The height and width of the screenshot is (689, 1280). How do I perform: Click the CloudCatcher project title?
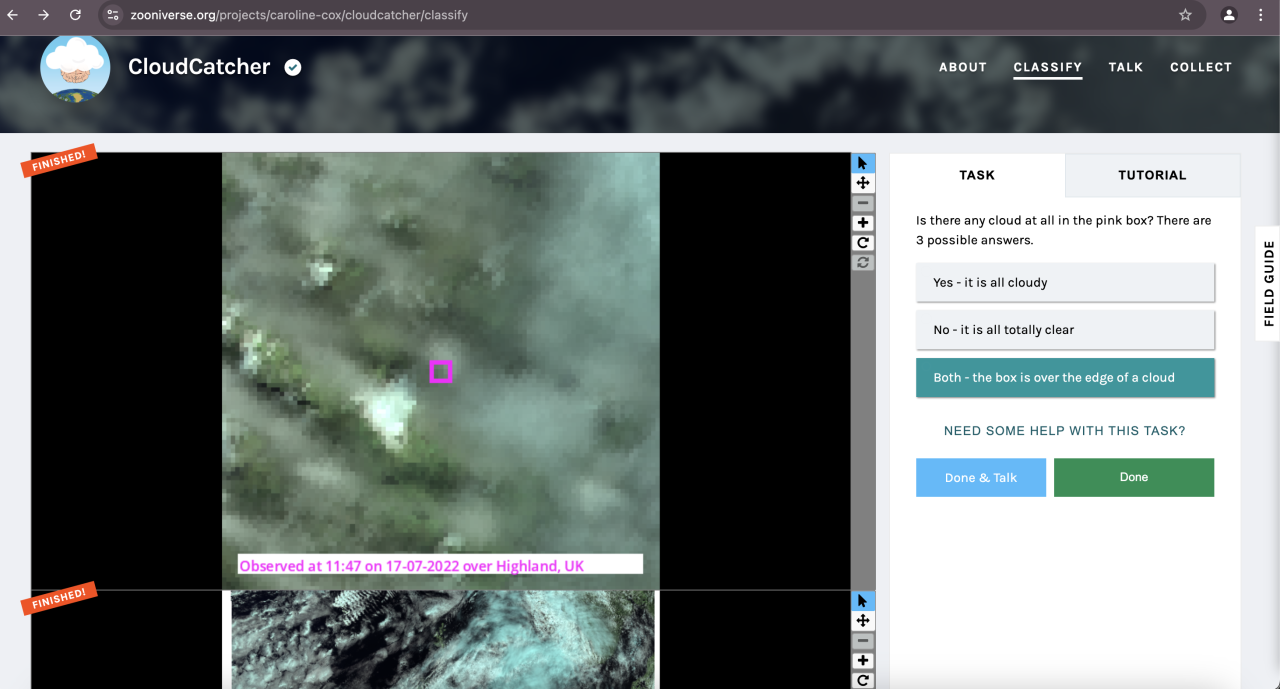coord(199,67)
